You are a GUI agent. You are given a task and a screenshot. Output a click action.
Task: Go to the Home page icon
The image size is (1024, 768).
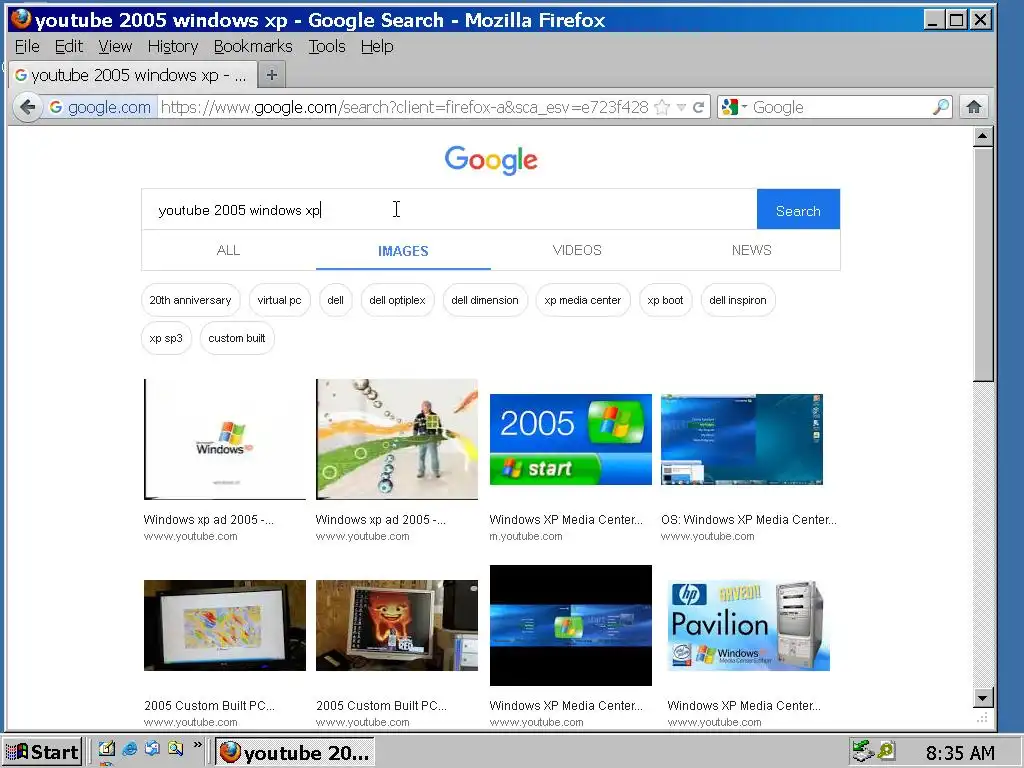click(974, 107)
